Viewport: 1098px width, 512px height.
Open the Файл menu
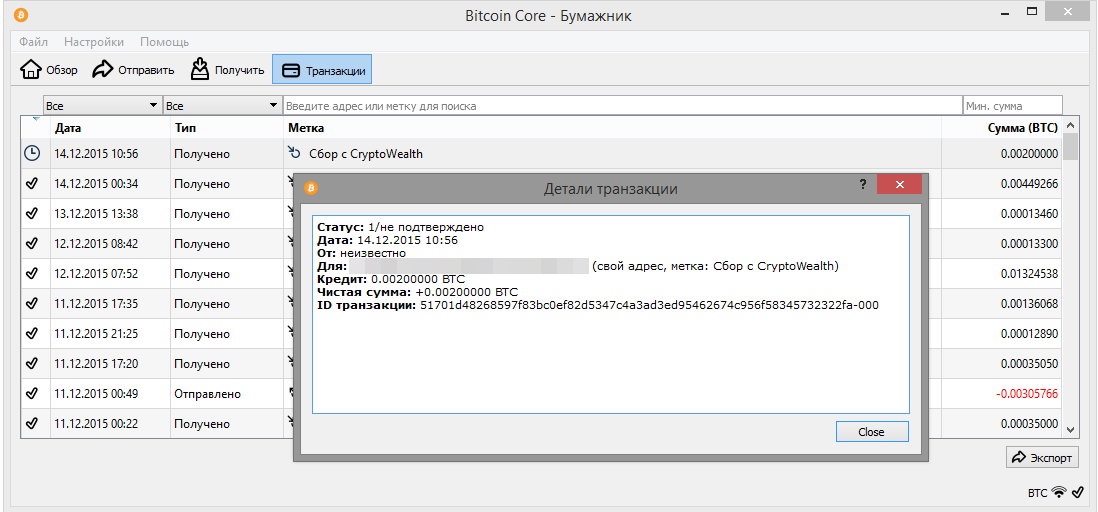coord(33,42)
